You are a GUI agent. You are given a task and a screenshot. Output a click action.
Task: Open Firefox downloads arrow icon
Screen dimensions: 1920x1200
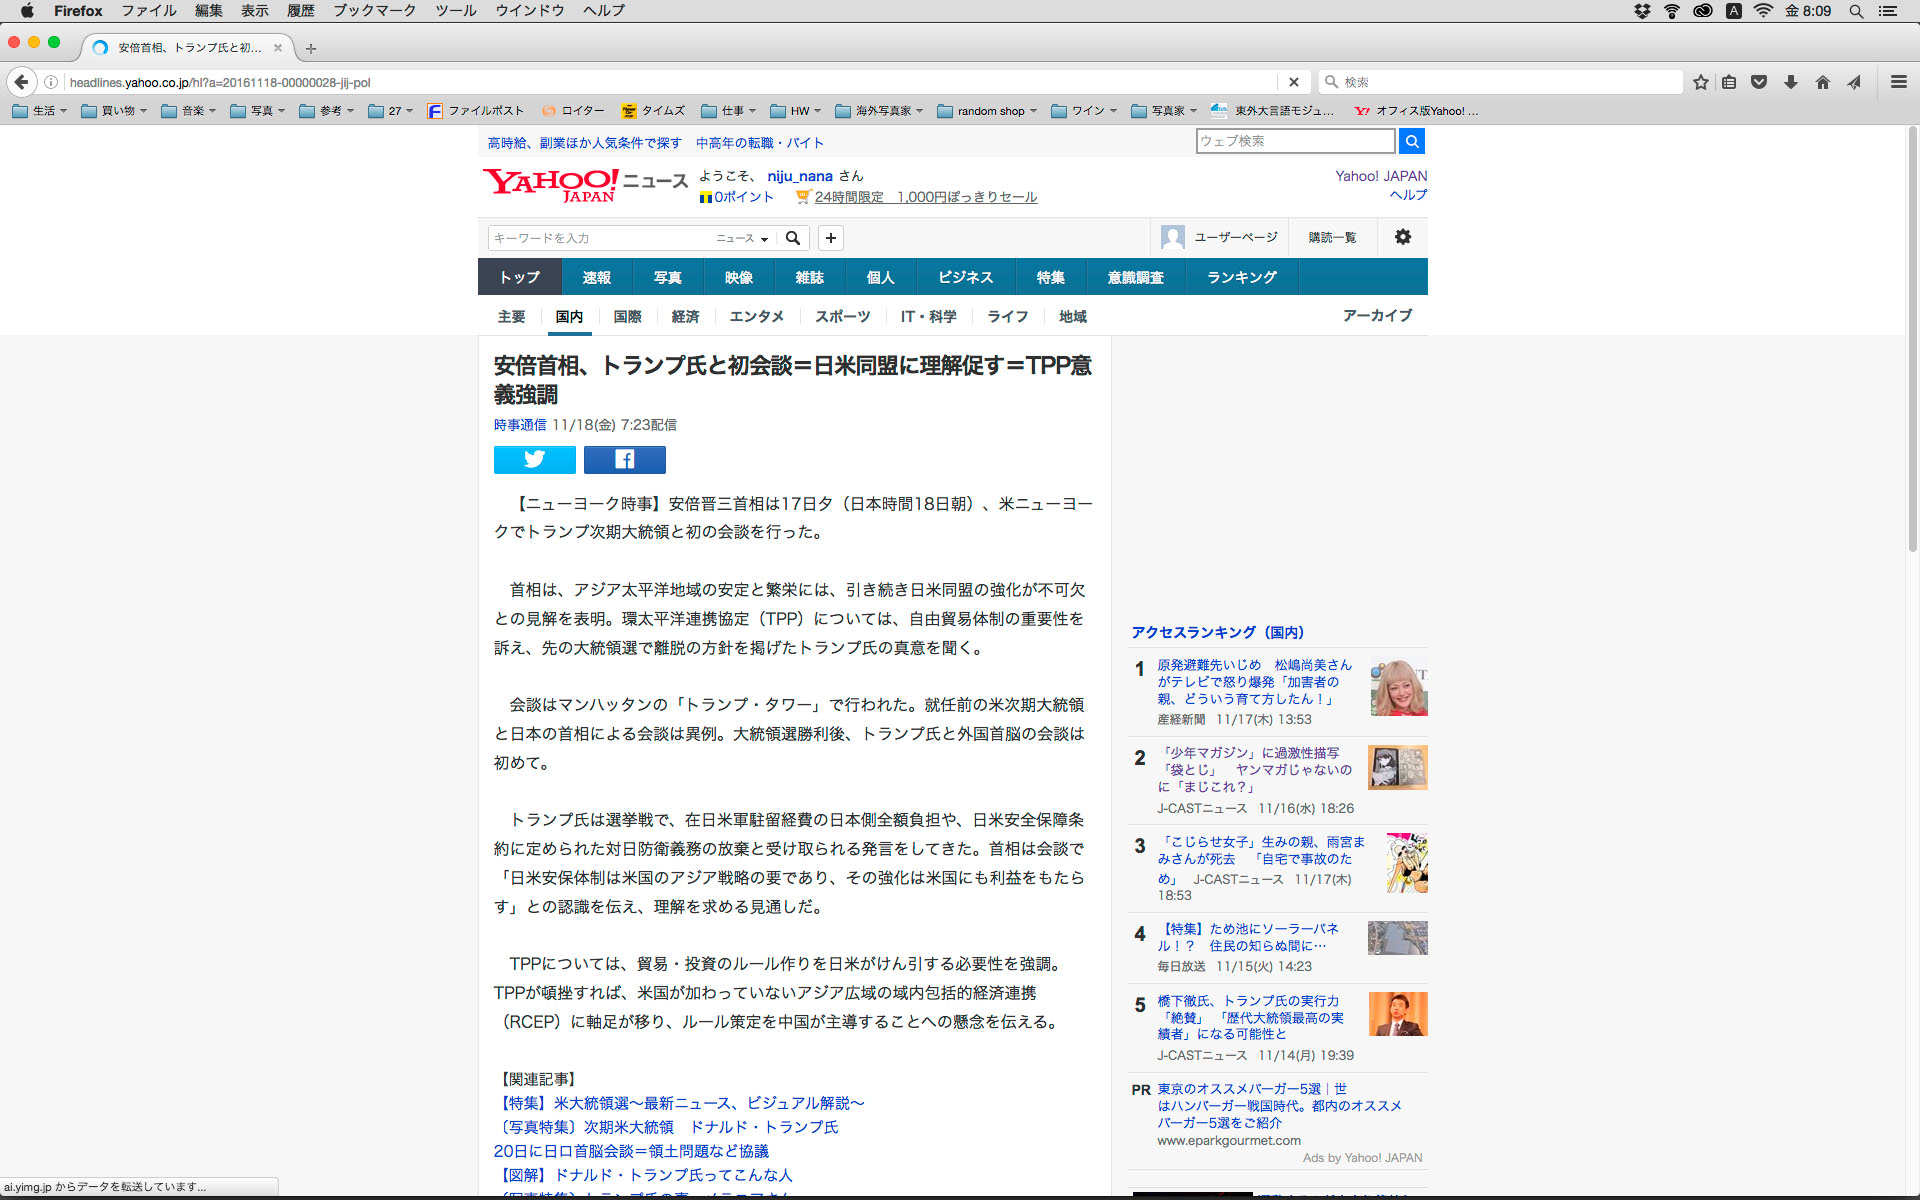click(x=1790, y=82)
